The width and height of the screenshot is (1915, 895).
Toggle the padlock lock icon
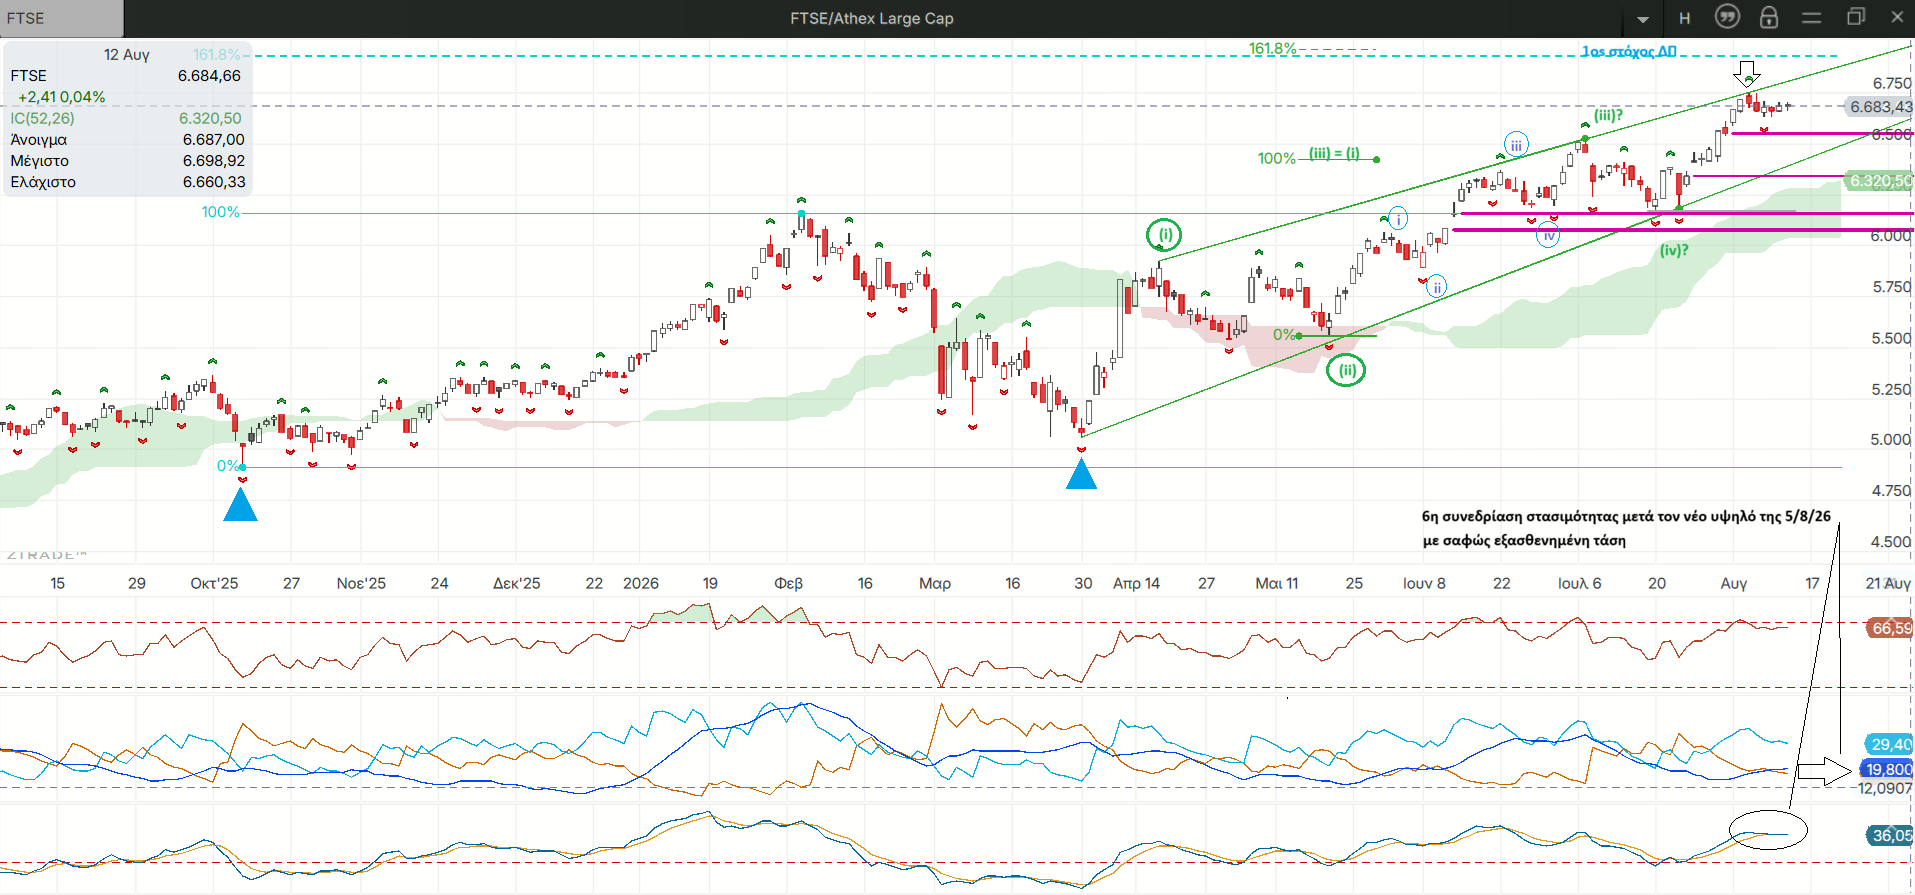pyautogui.click(x=1769, y=17)
